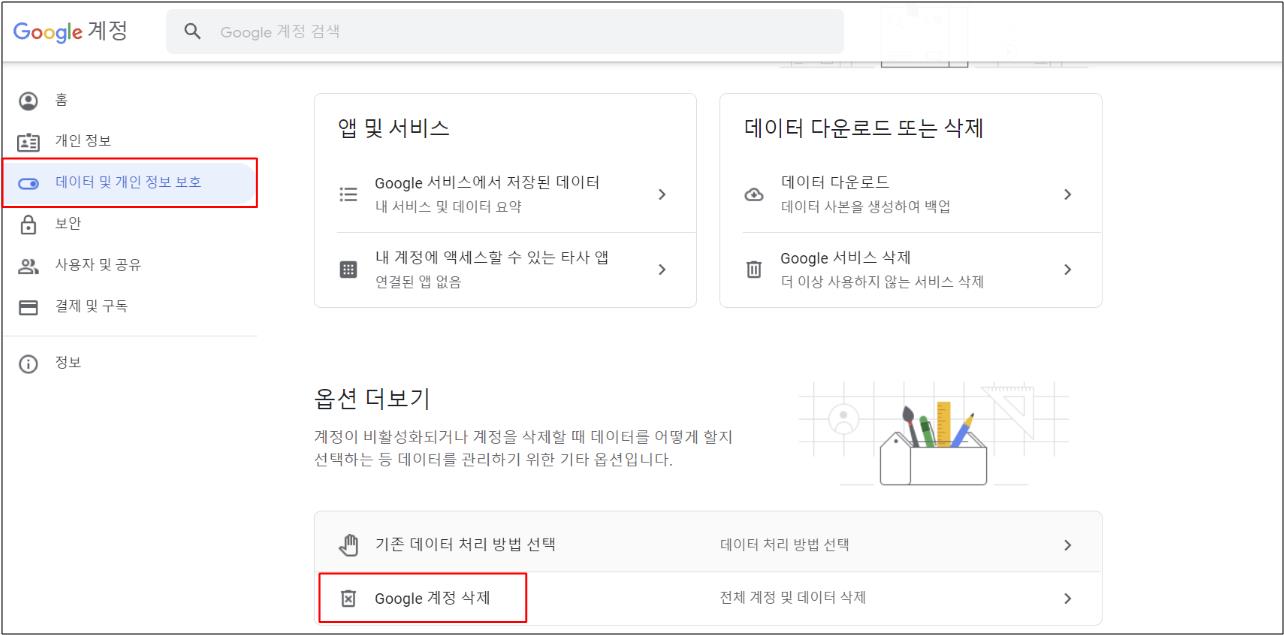Expand chevron for Google 서비스에서 저장된 데이터
1284x635 pixels.
click(662, 194)
